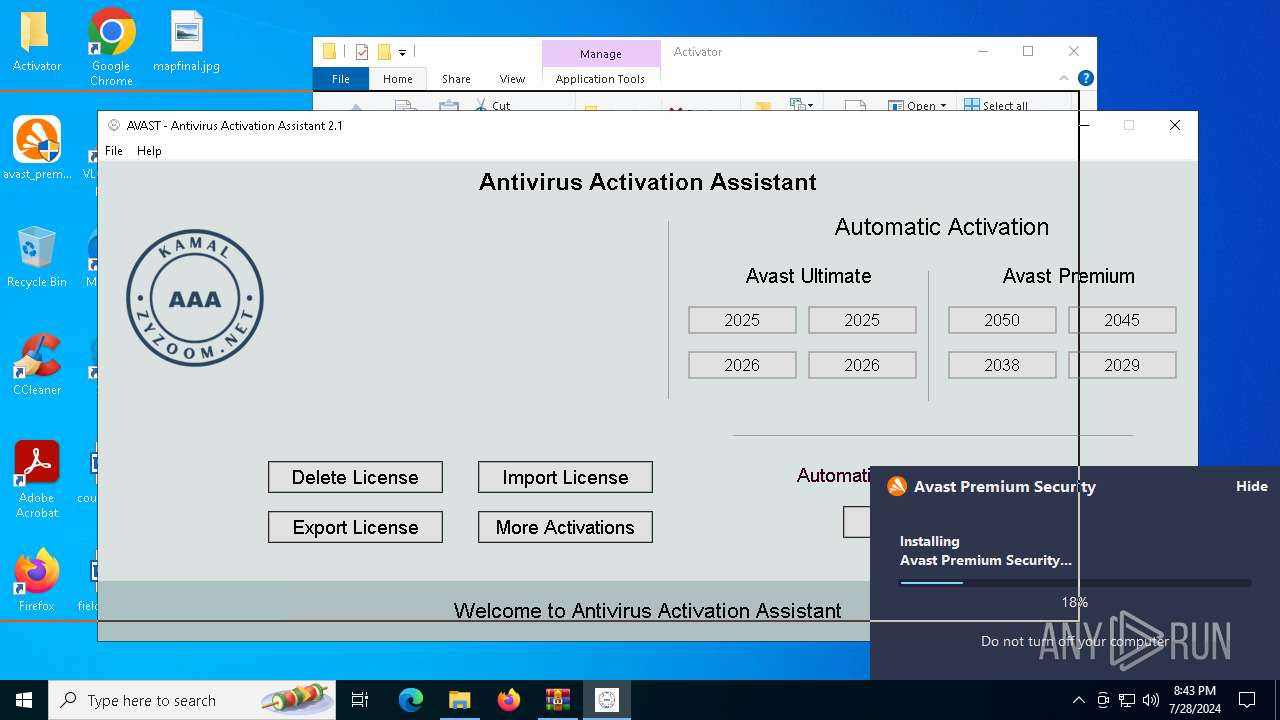Screen dimensions: 1280x720
Task: Select avast_premium installer desktop icon
Action: pos(37,148)
